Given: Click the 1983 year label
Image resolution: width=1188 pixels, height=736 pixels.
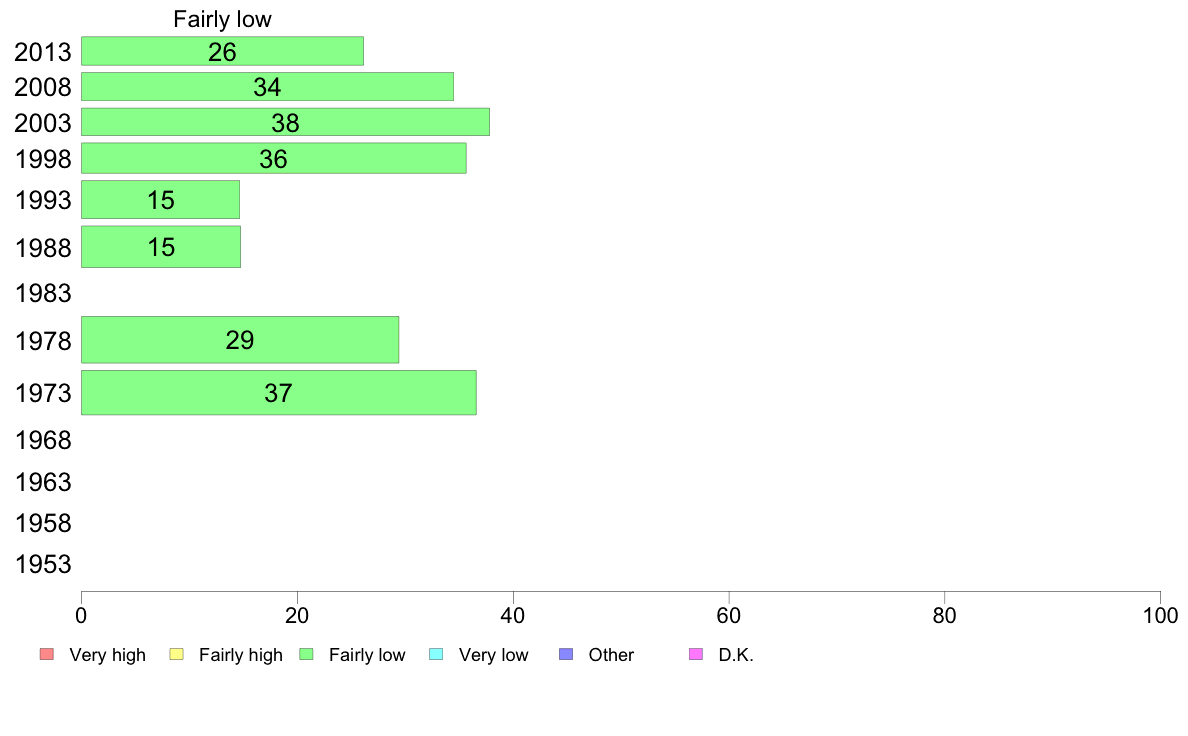Looking at the screenshot, I should [43, 293].
